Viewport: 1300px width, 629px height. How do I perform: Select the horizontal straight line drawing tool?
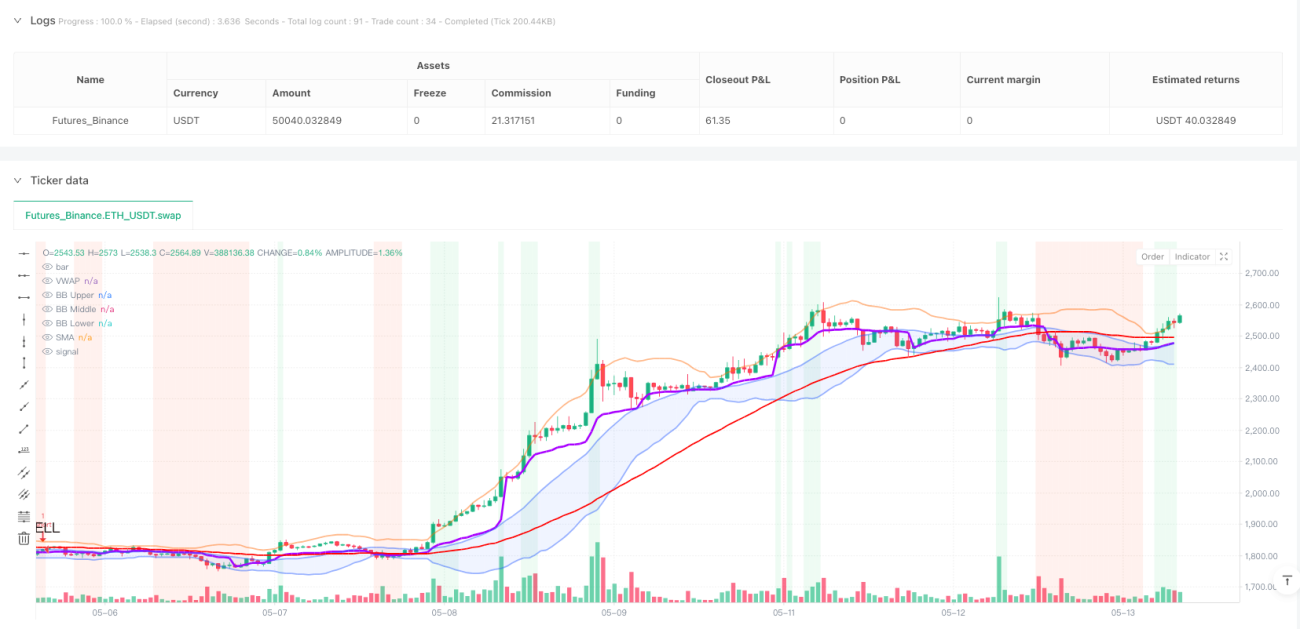(x=24, y=252)
